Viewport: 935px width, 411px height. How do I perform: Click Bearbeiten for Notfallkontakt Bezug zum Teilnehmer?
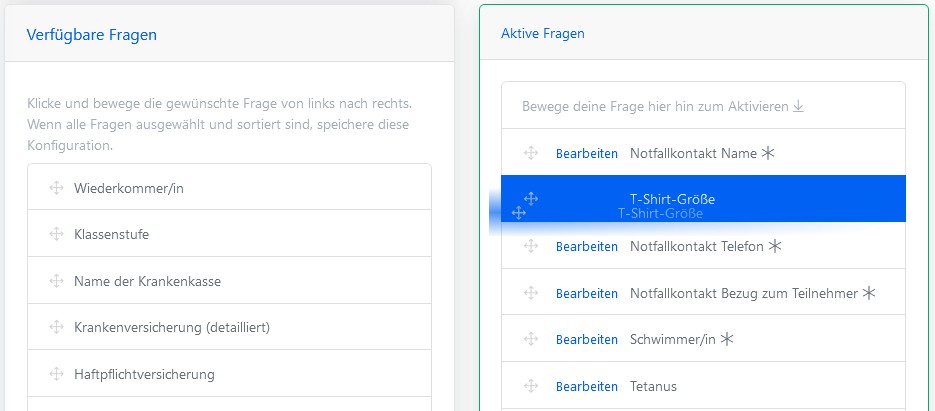(586, 293)
